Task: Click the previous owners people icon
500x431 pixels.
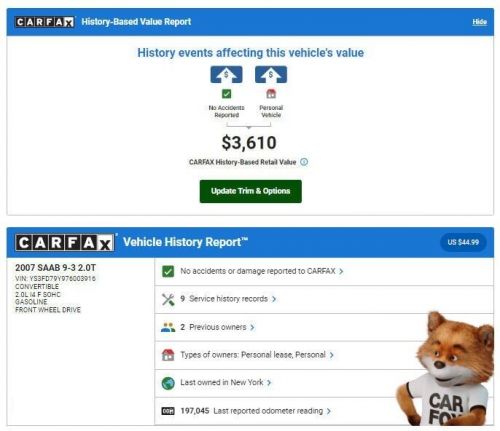Action: click(x=168, y=327)
